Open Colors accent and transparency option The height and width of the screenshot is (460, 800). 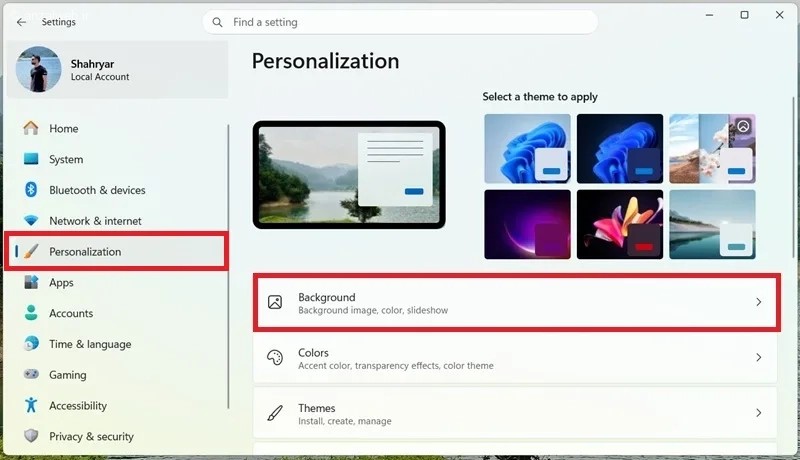point(515,358)
